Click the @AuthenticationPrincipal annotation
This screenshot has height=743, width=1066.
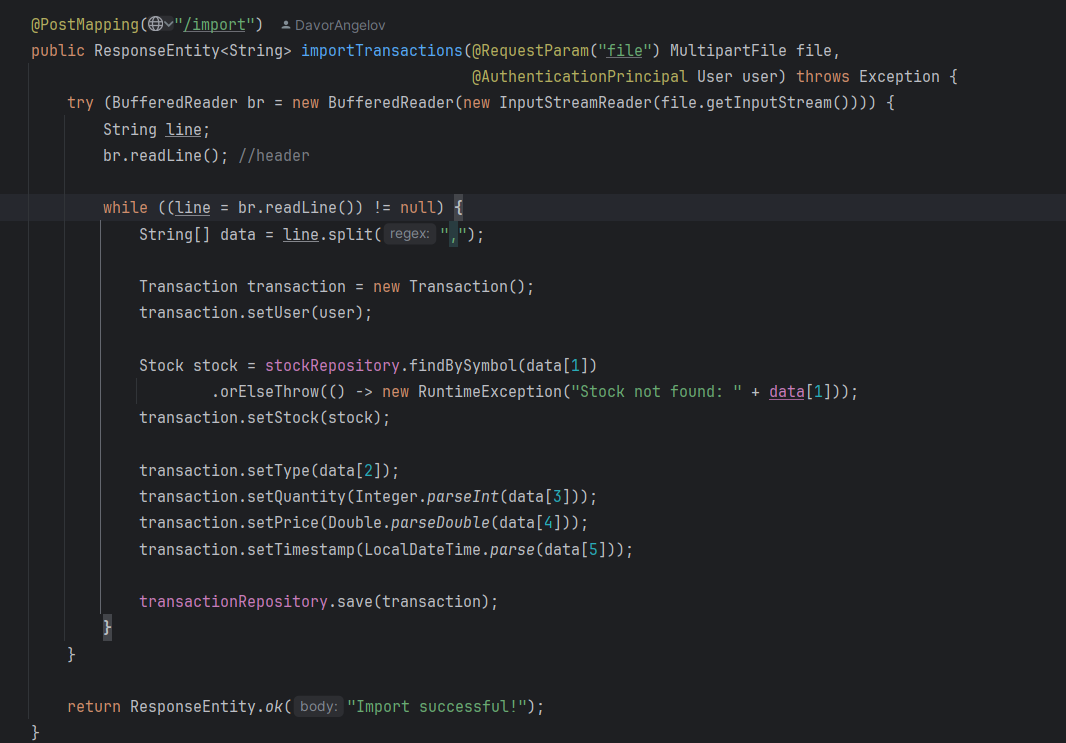pos(579,77)
